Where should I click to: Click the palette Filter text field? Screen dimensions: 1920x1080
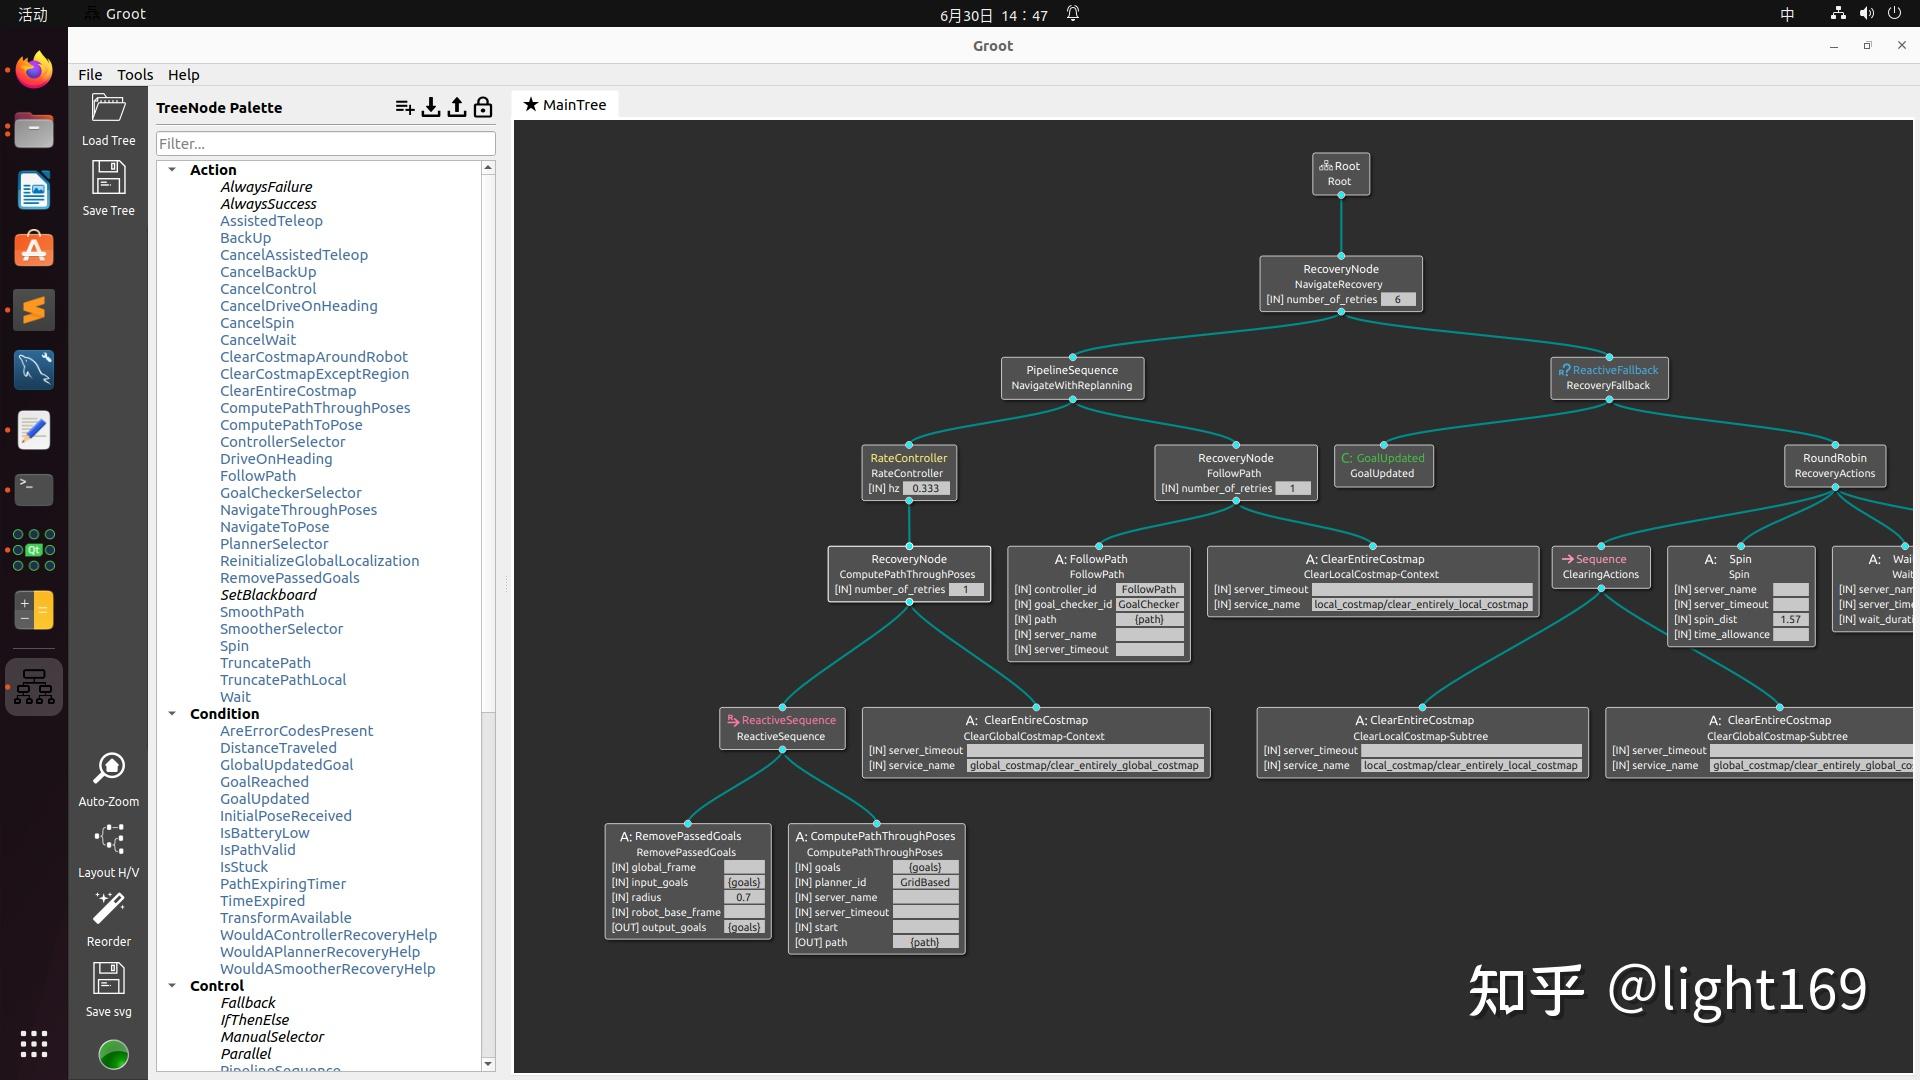325,144
